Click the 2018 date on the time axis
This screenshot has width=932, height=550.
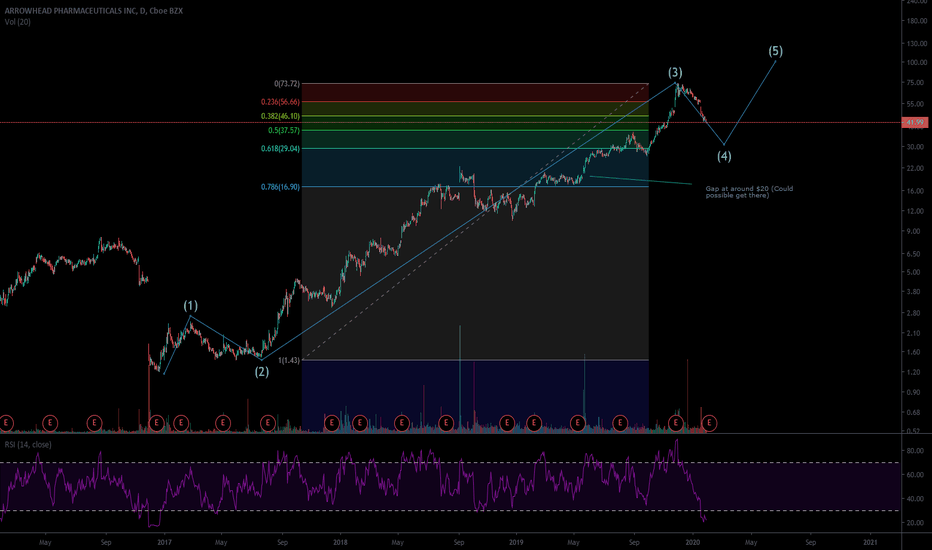coord(340,542)
